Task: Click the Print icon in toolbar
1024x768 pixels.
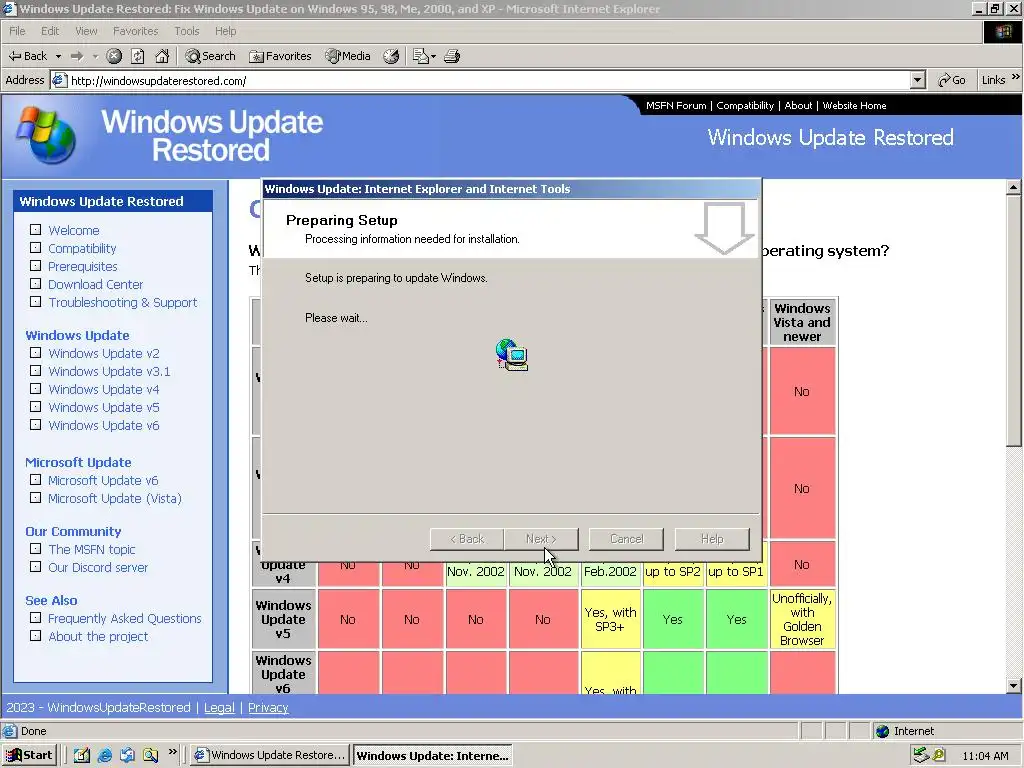Action: coord(452,56)
